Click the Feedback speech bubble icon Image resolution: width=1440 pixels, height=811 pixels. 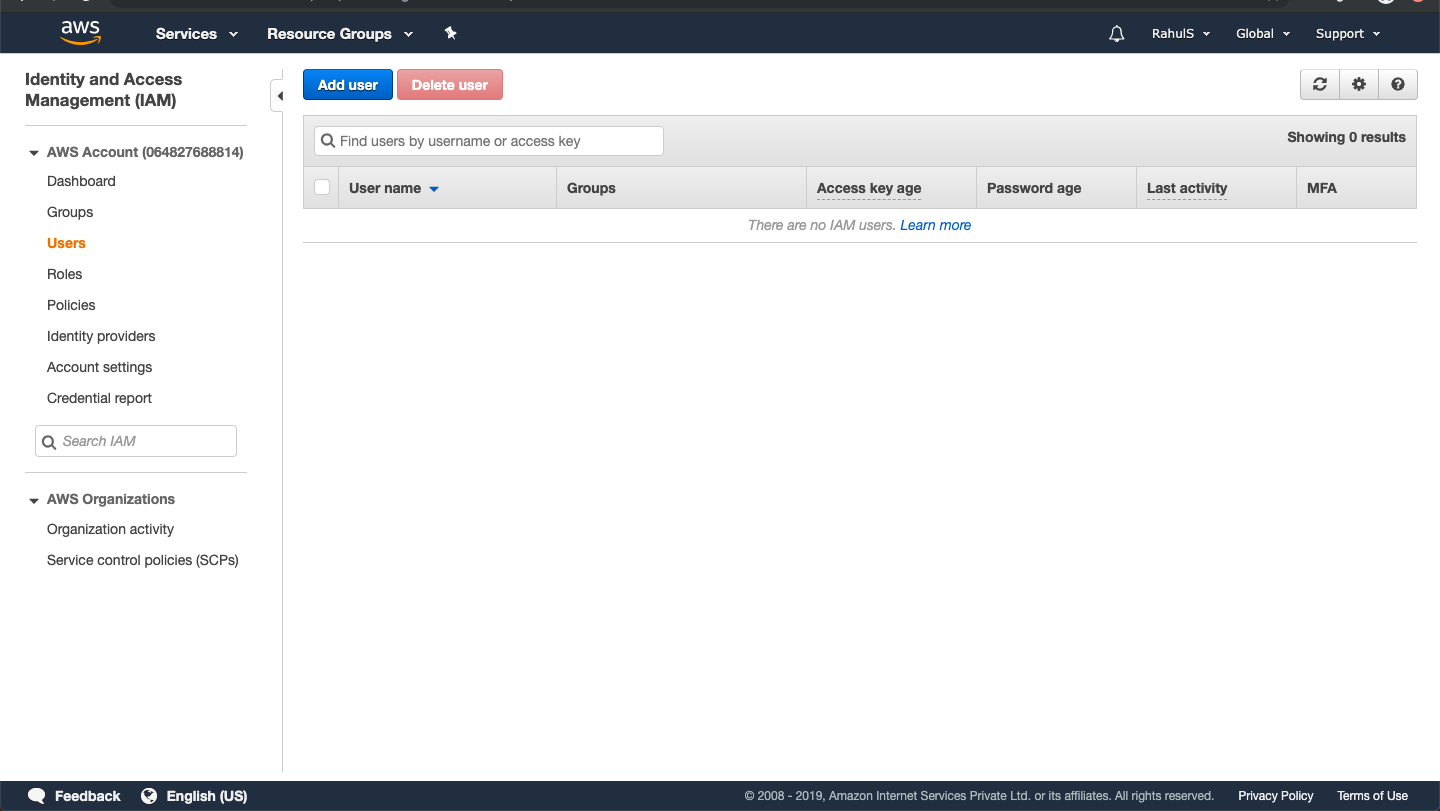click(37, 795)
